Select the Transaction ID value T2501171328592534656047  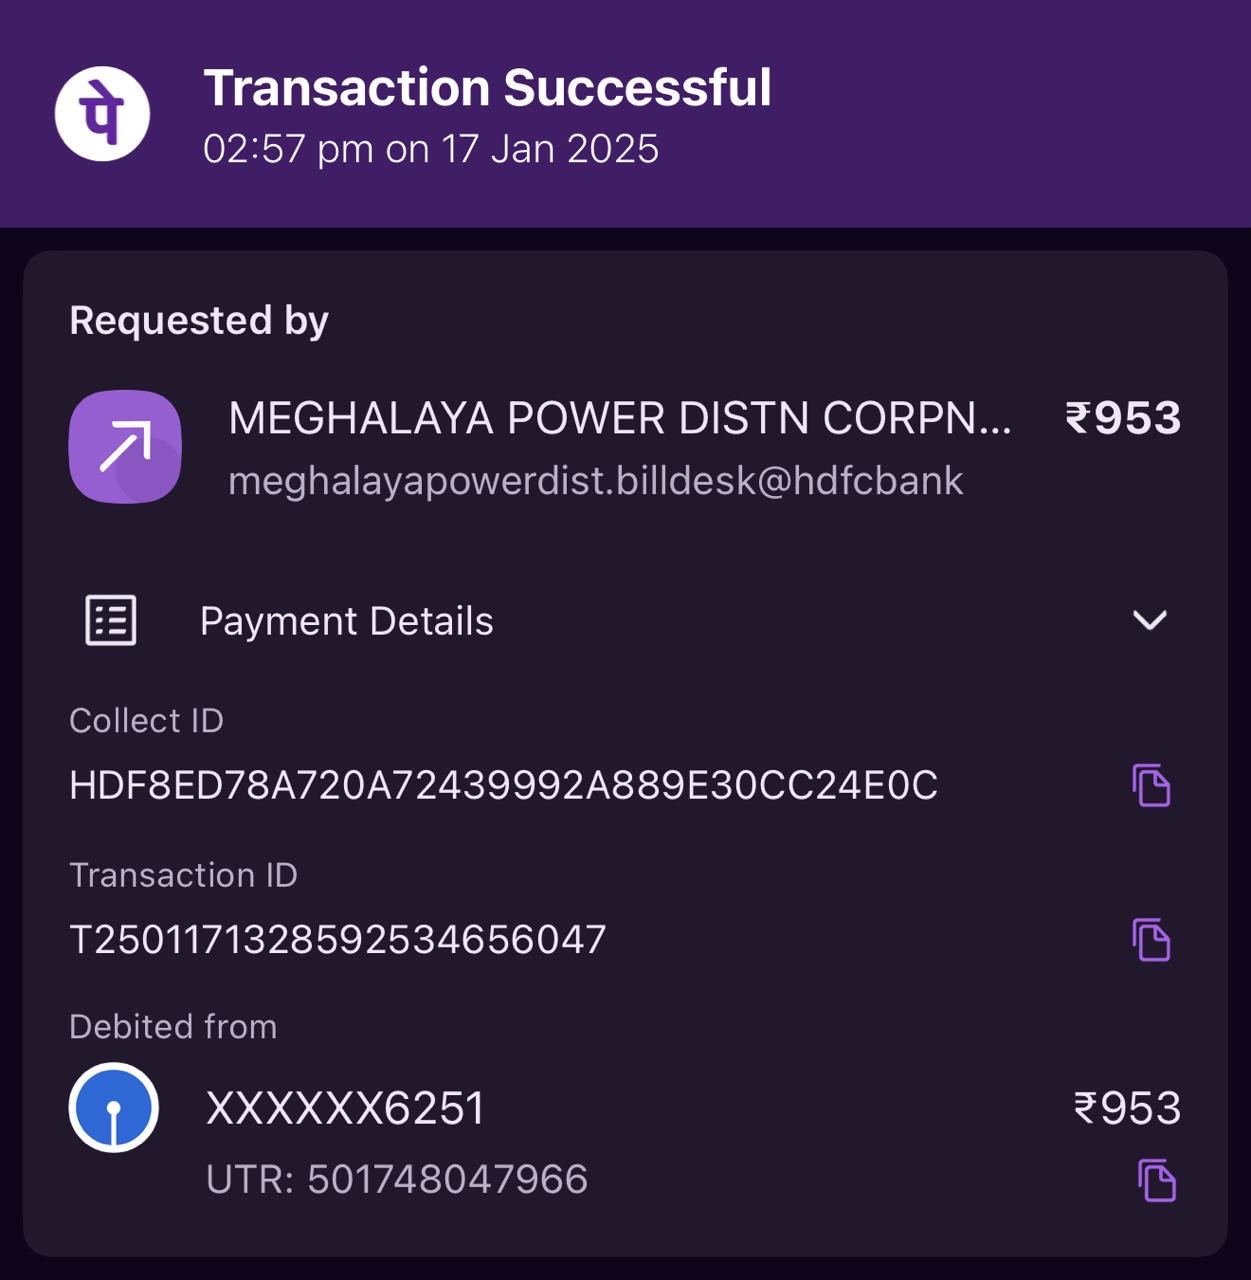[x=338, y=939]
